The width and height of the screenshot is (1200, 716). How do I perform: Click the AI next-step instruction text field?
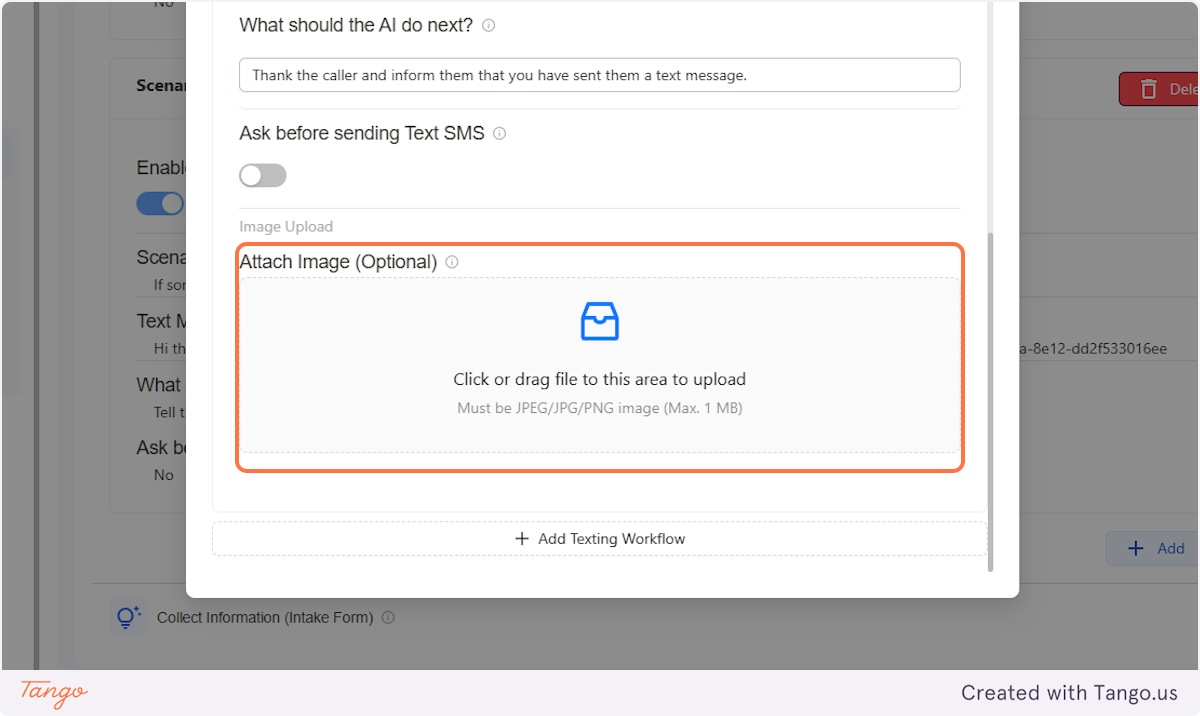coord(600,75)
